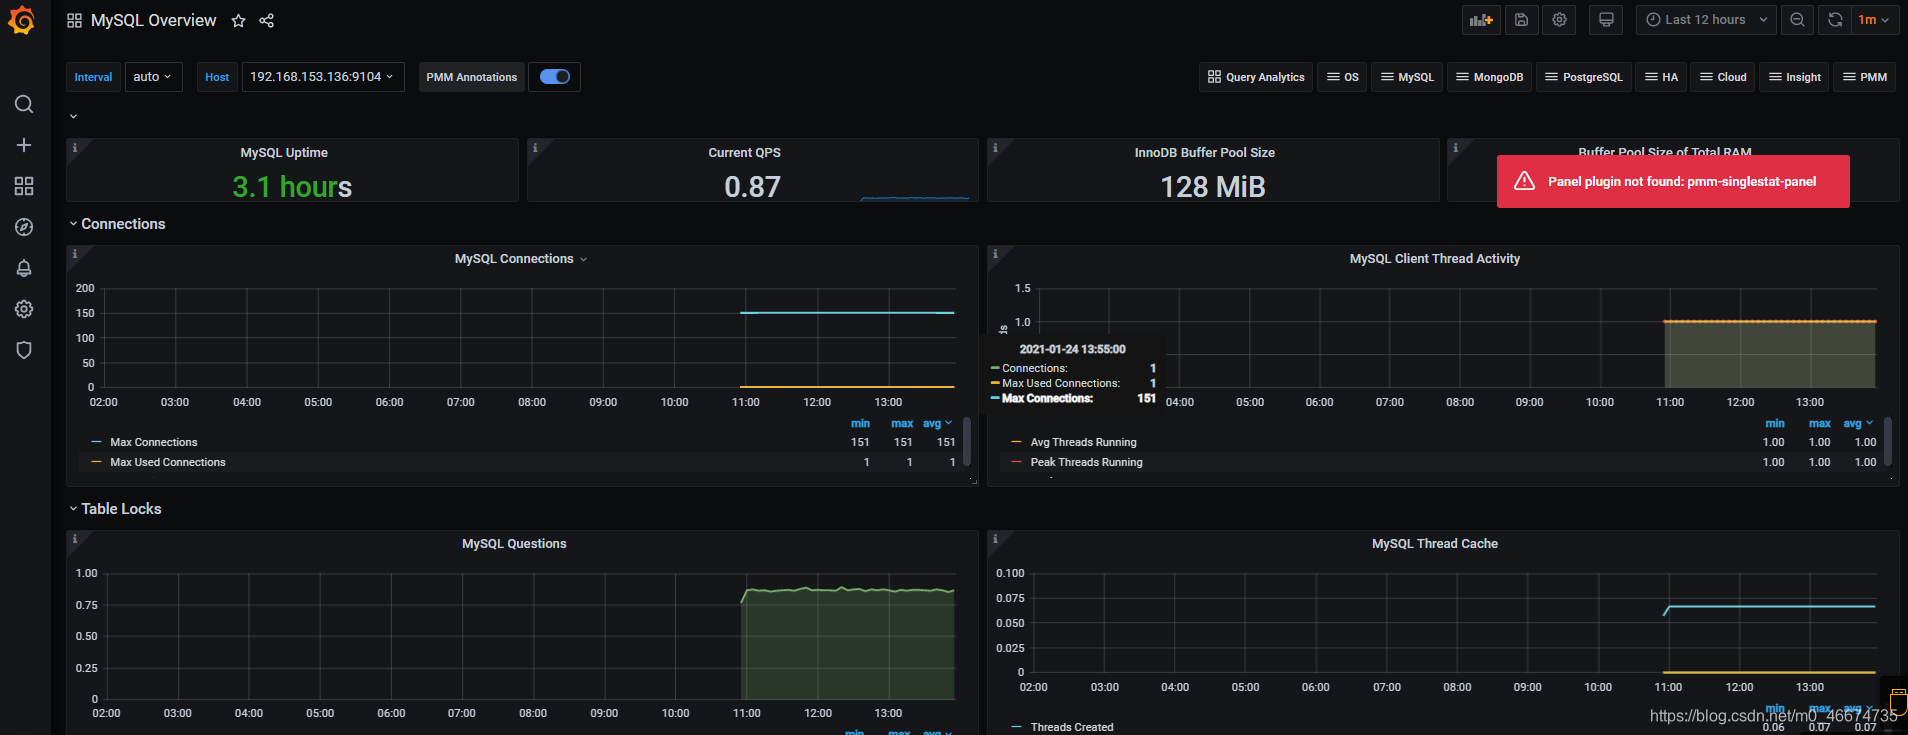Open the sidebar Alerting bell
The width and height of the screenshot is (1908, 735).
tap(24, 268)
